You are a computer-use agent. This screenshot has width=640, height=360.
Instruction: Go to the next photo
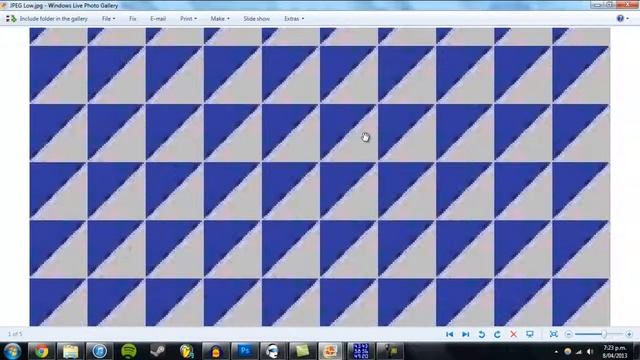(x=465, y=334)
